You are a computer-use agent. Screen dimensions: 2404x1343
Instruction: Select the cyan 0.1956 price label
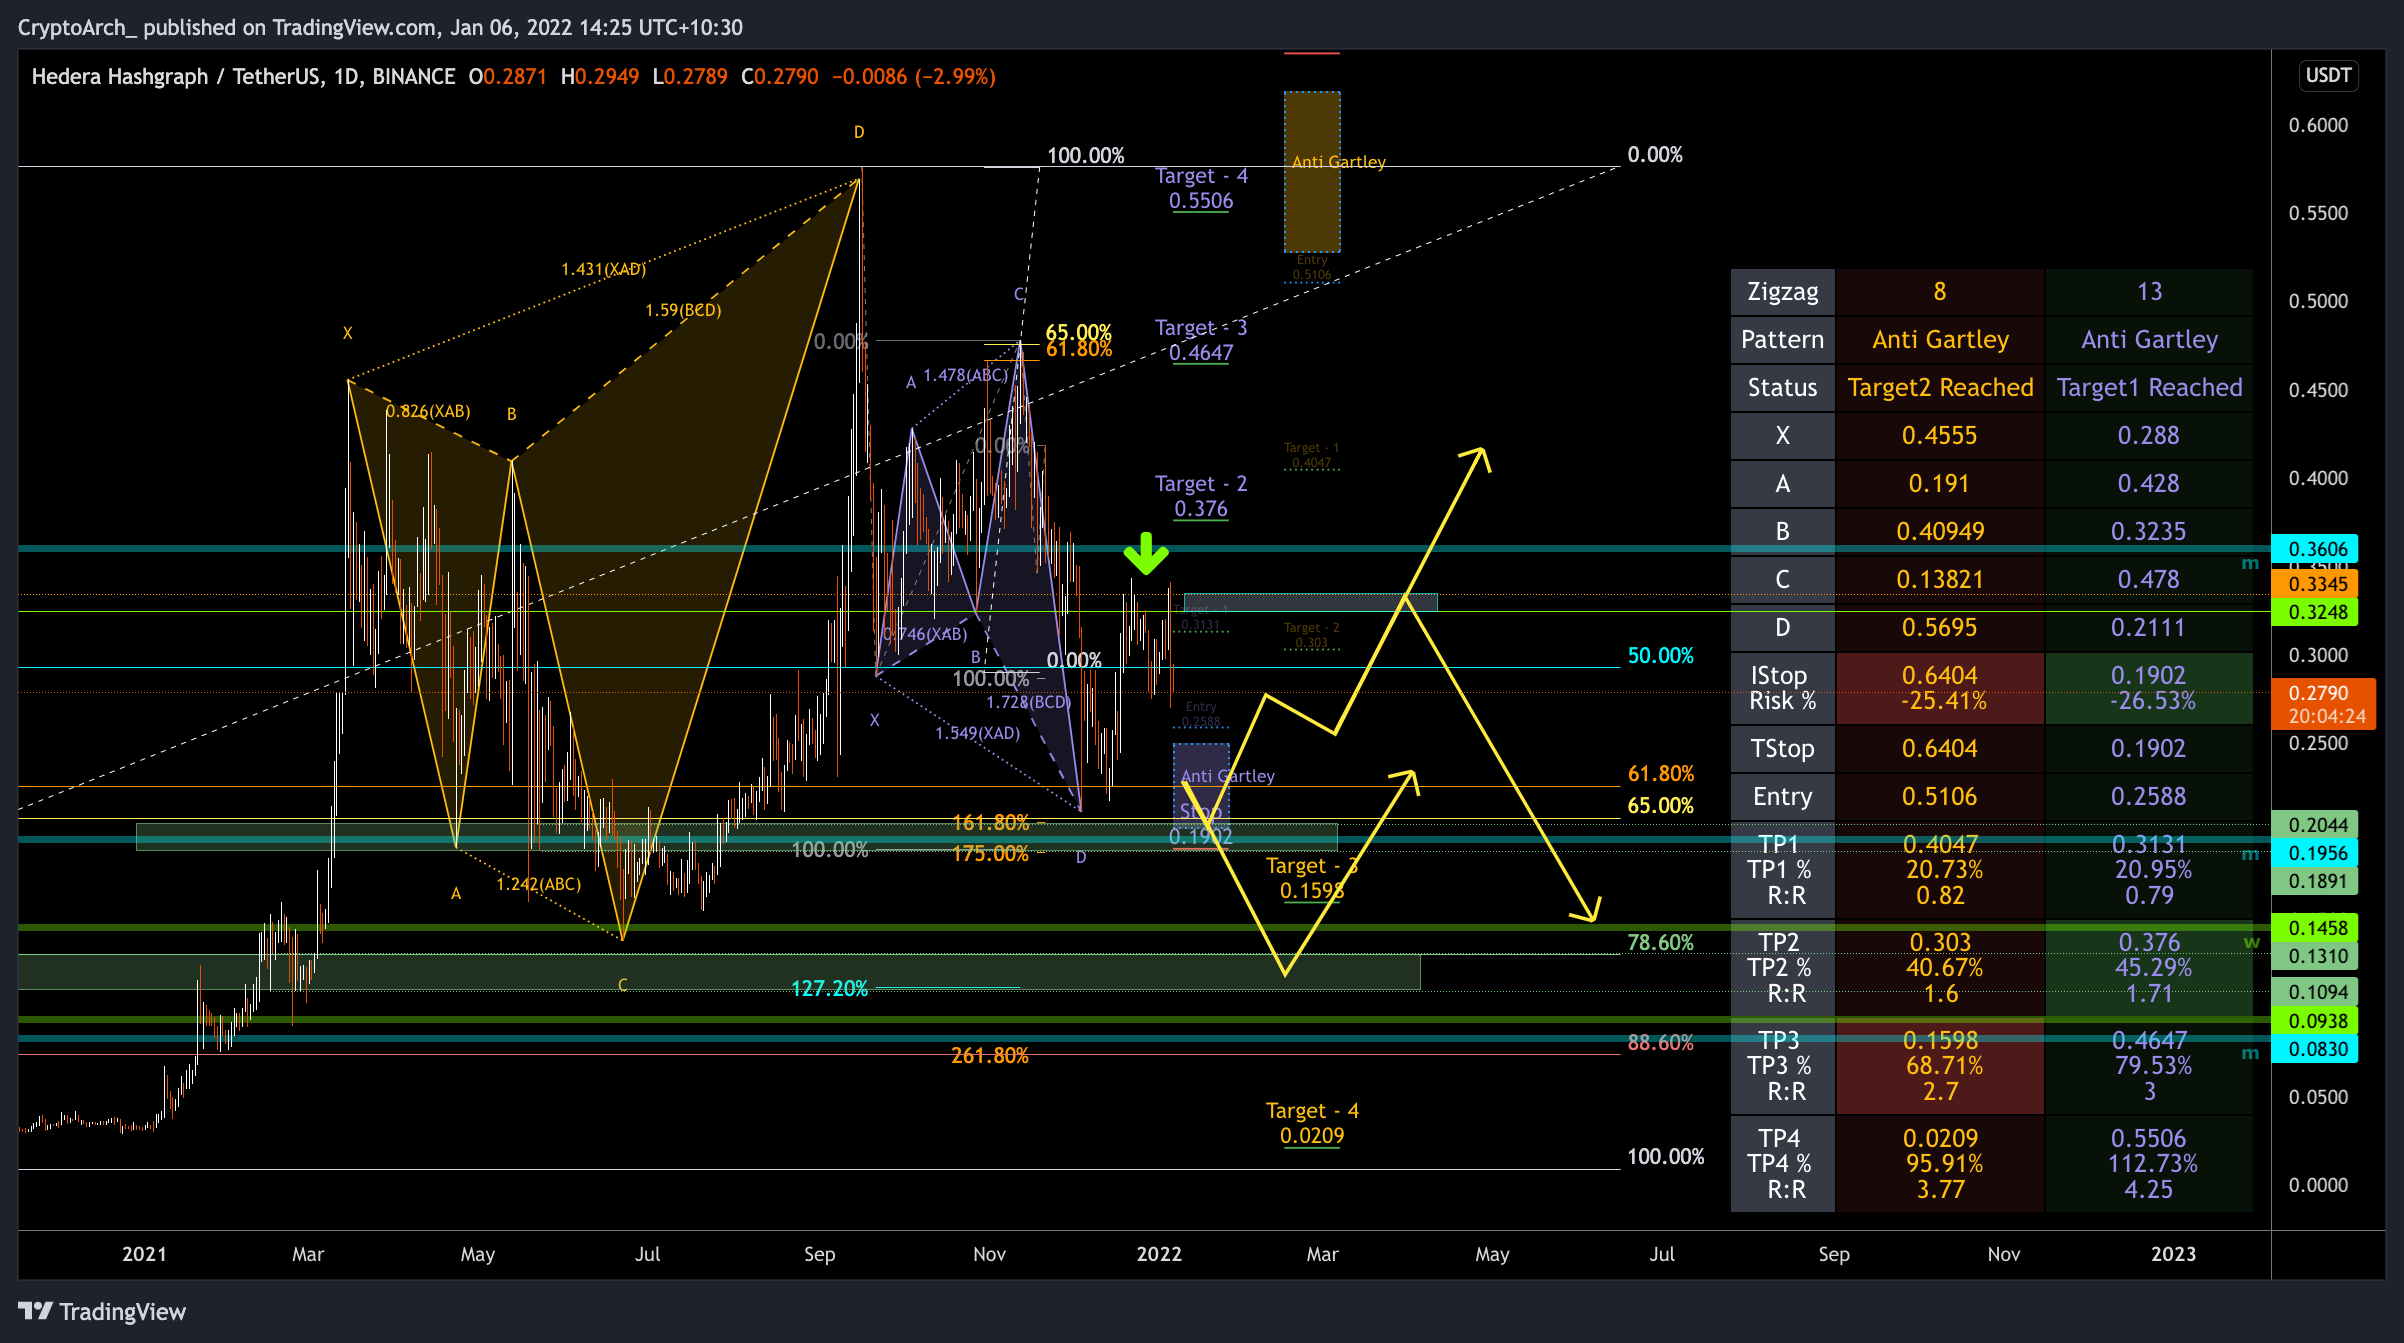2316,852
